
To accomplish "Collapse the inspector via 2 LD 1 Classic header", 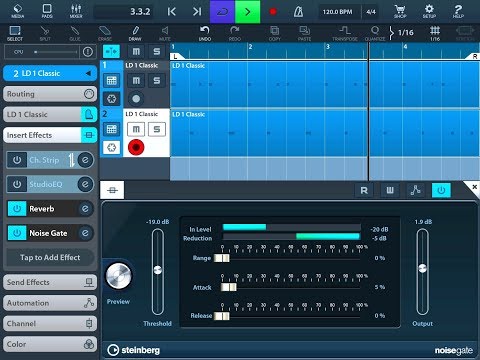I will [x=50, y=73].
